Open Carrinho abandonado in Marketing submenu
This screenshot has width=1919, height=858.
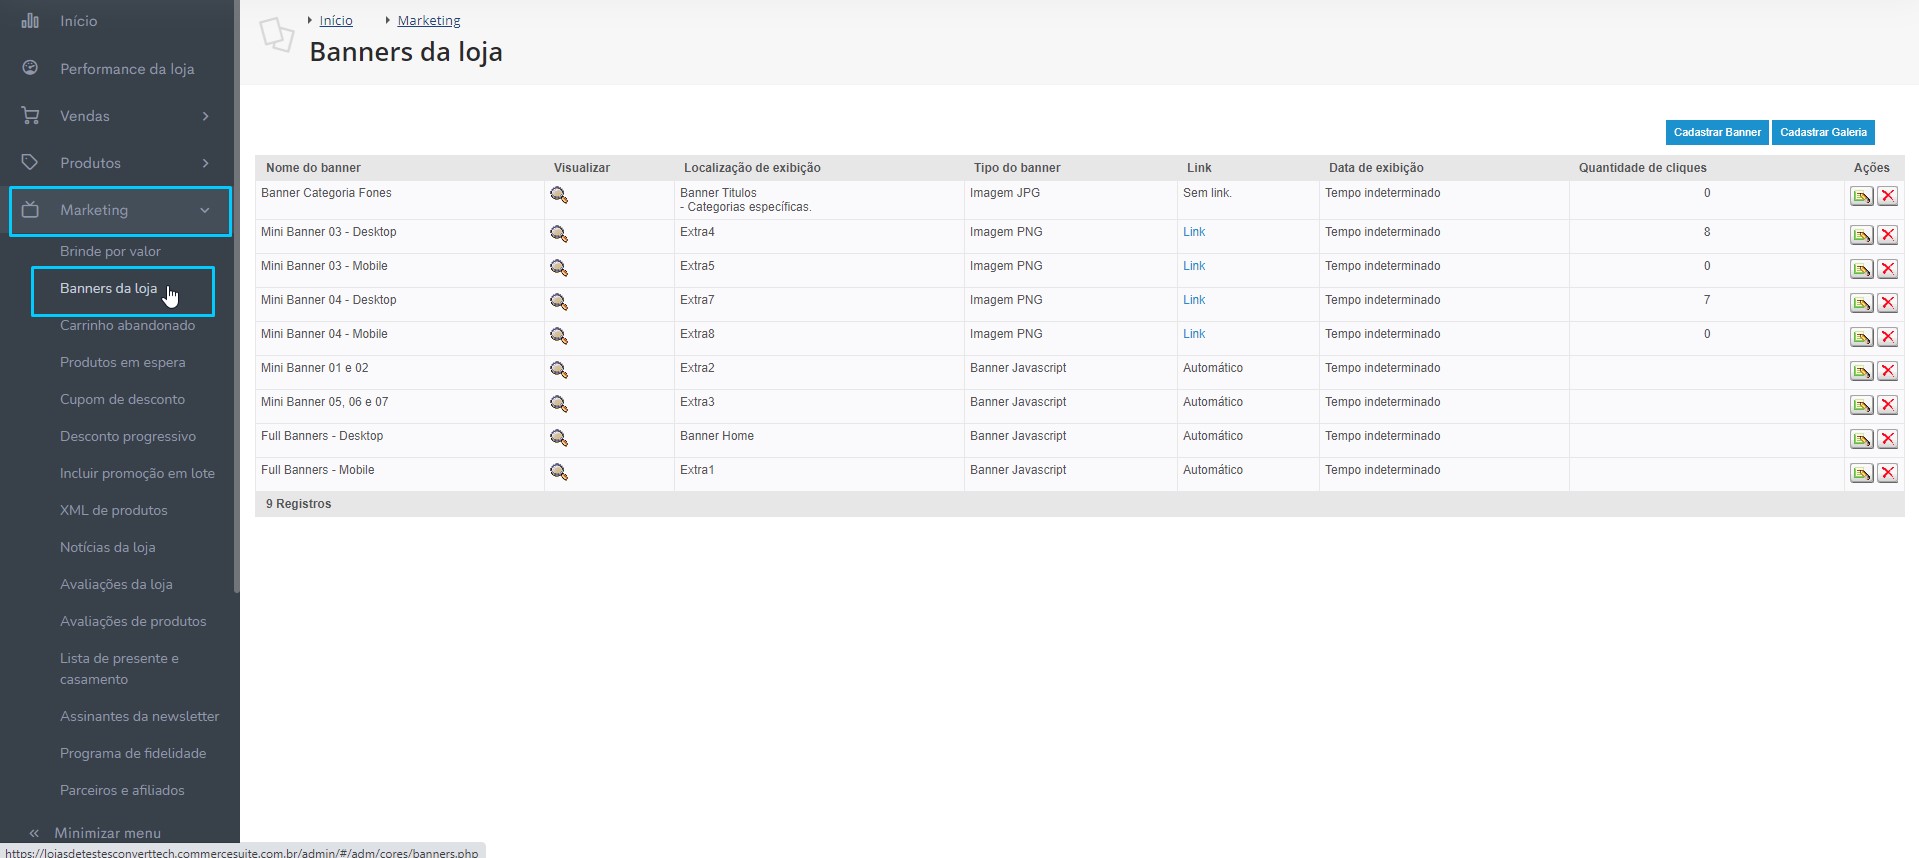pyautogui.click(x=127, y=326)
